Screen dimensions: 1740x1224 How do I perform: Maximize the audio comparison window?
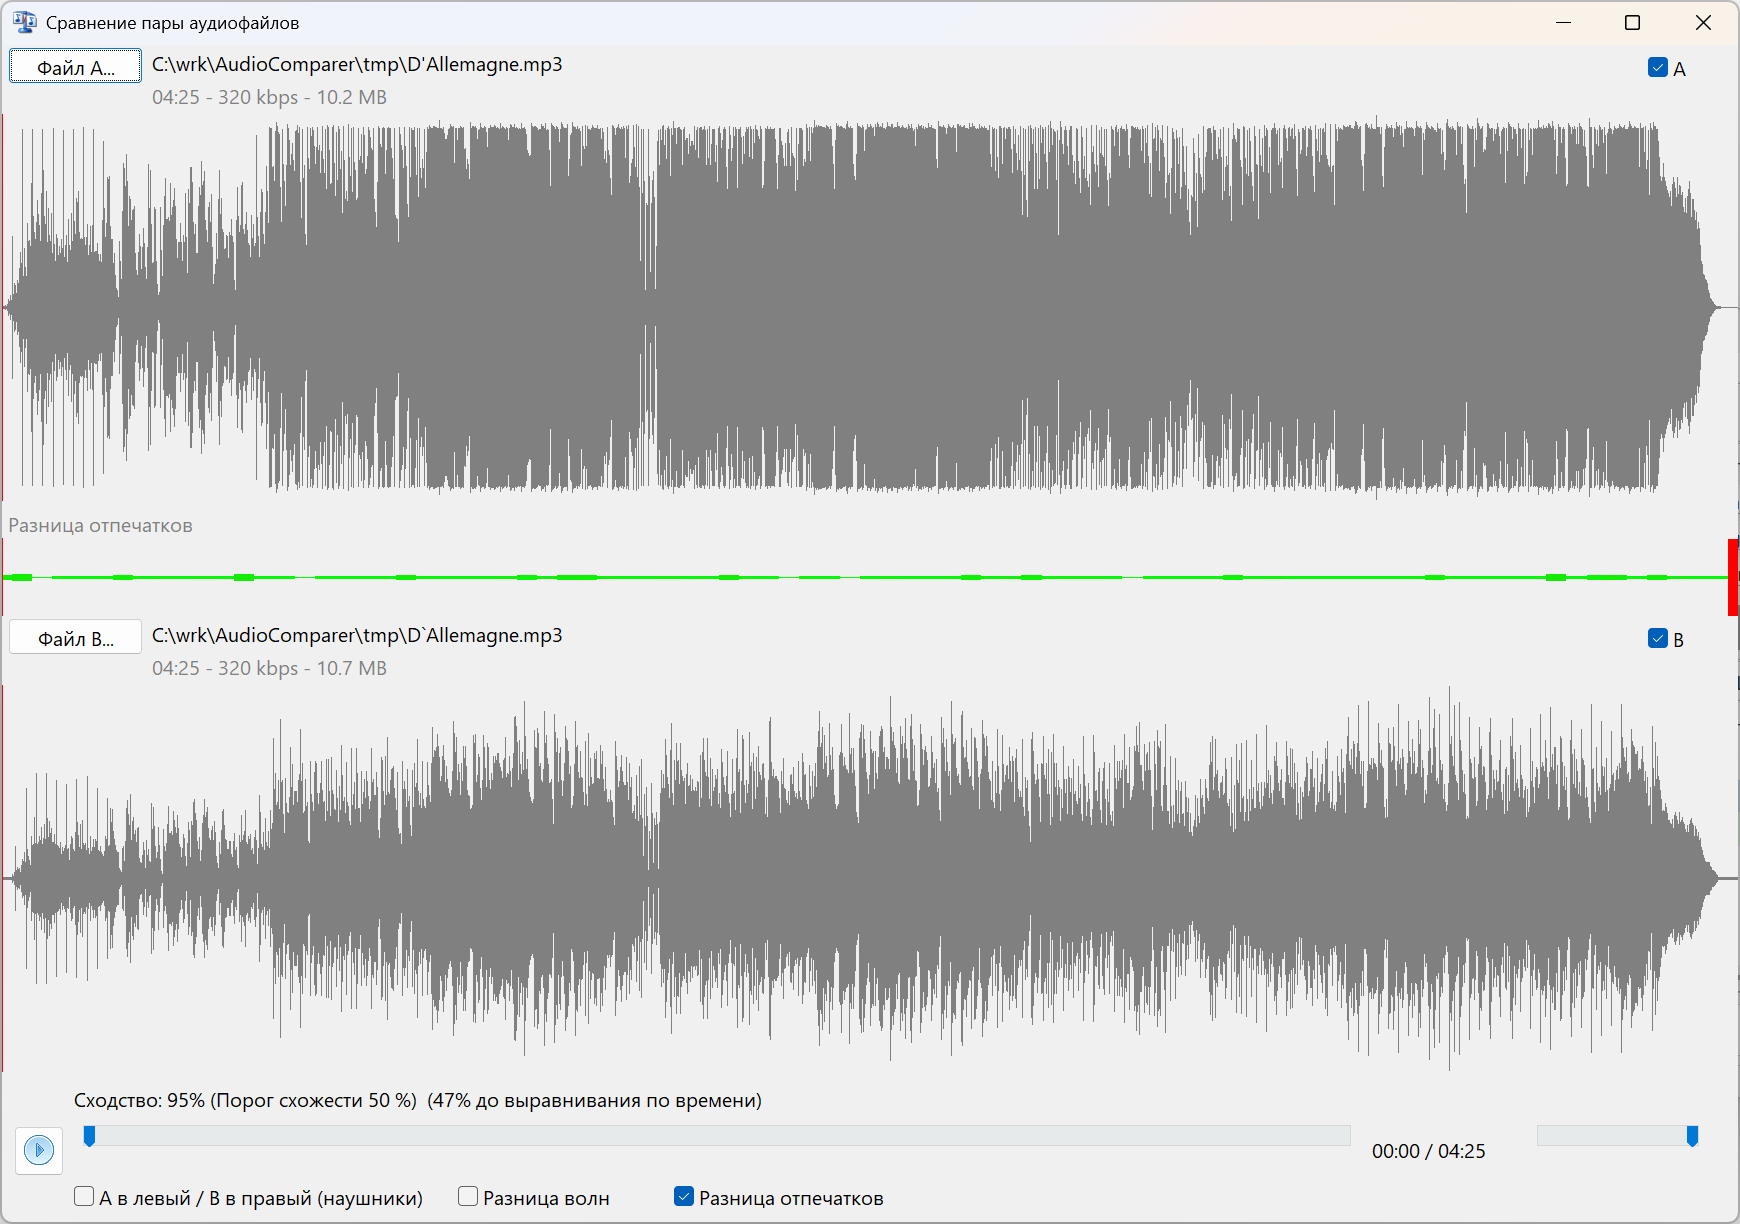1633,22
